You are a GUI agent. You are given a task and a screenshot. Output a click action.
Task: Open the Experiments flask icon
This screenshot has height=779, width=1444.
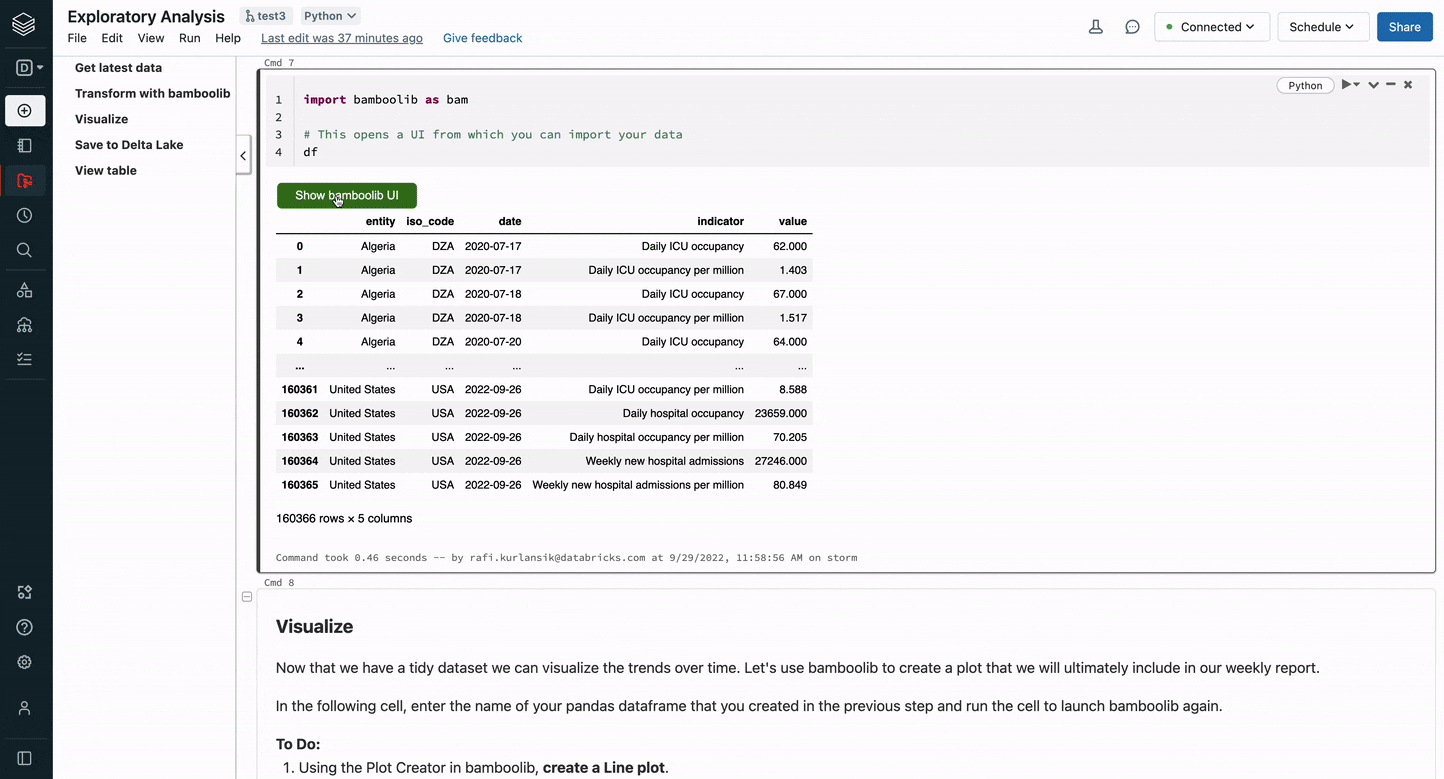click(x=1096, y=27)
